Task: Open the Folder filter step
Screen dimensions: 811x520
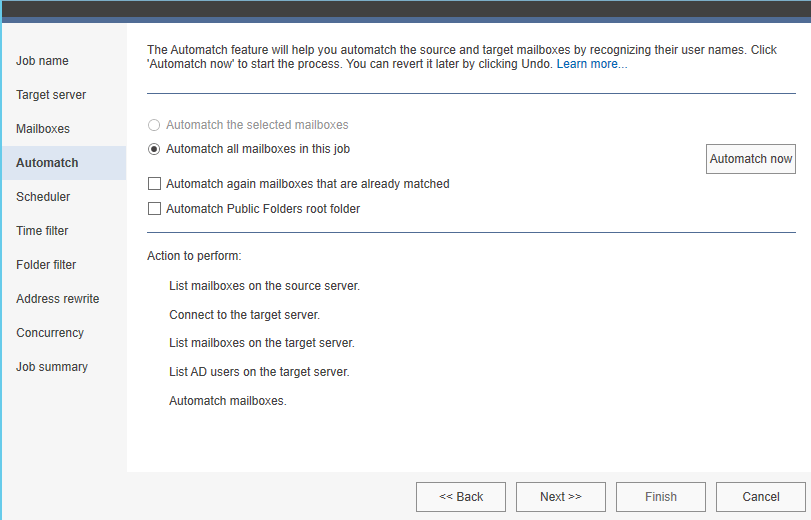Action: pos(46,265)
